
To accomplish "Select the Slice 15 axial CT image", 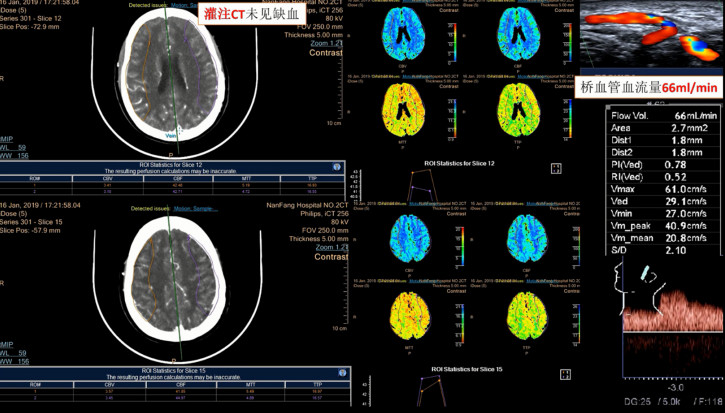I will point(175,280).
